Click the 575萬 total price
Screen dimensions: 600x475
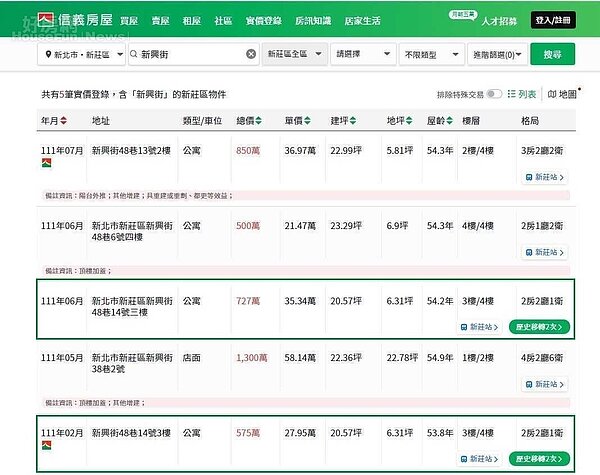click(248, 433)
